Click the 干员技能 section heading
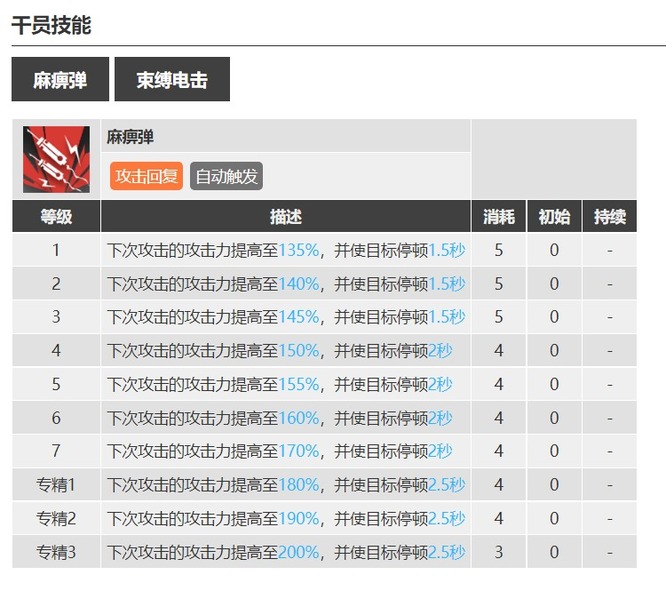The width and height of the screenshot is (666, 591). click(51, 25)
